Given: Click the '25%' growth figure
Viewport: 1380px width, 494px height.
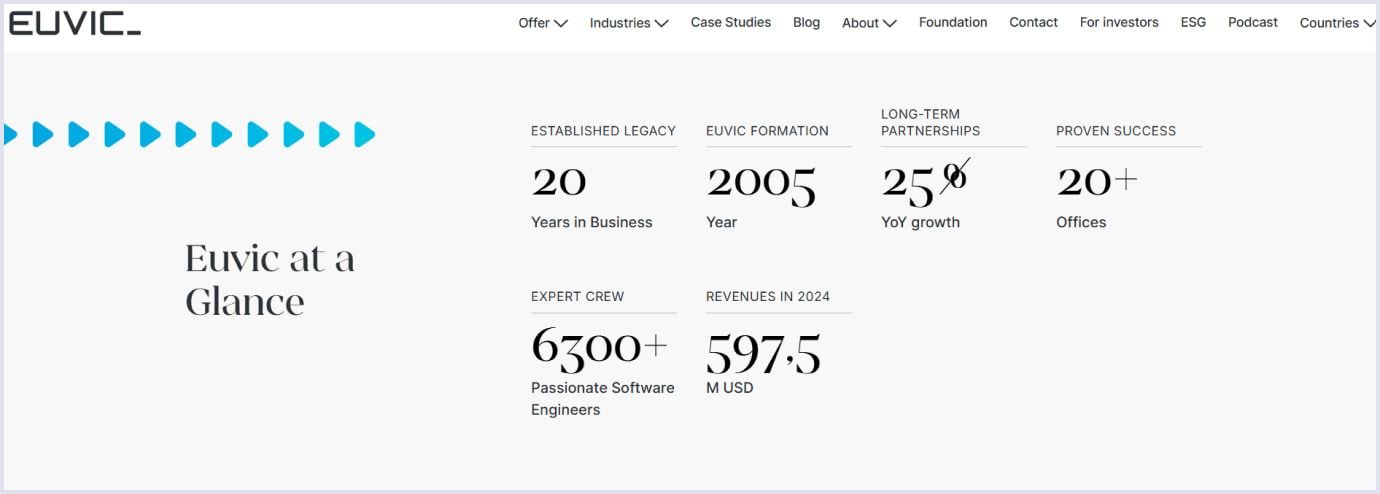Looking at the screenshot, I should tap(925, 182).
